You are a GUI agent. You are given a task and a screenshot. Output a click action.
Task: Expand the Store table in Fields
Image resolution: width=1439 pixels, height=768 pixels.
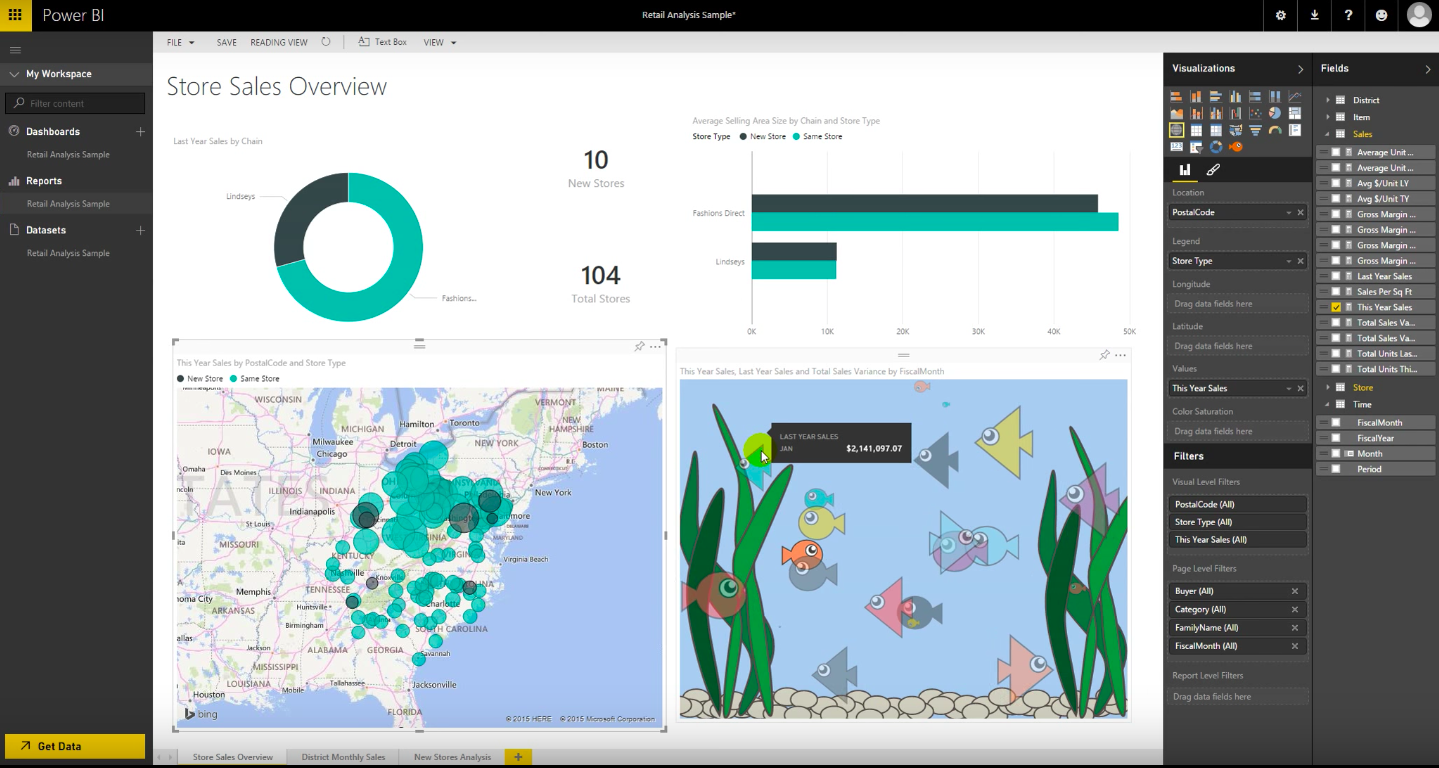pyautogui.click(x=1328, y=388)
